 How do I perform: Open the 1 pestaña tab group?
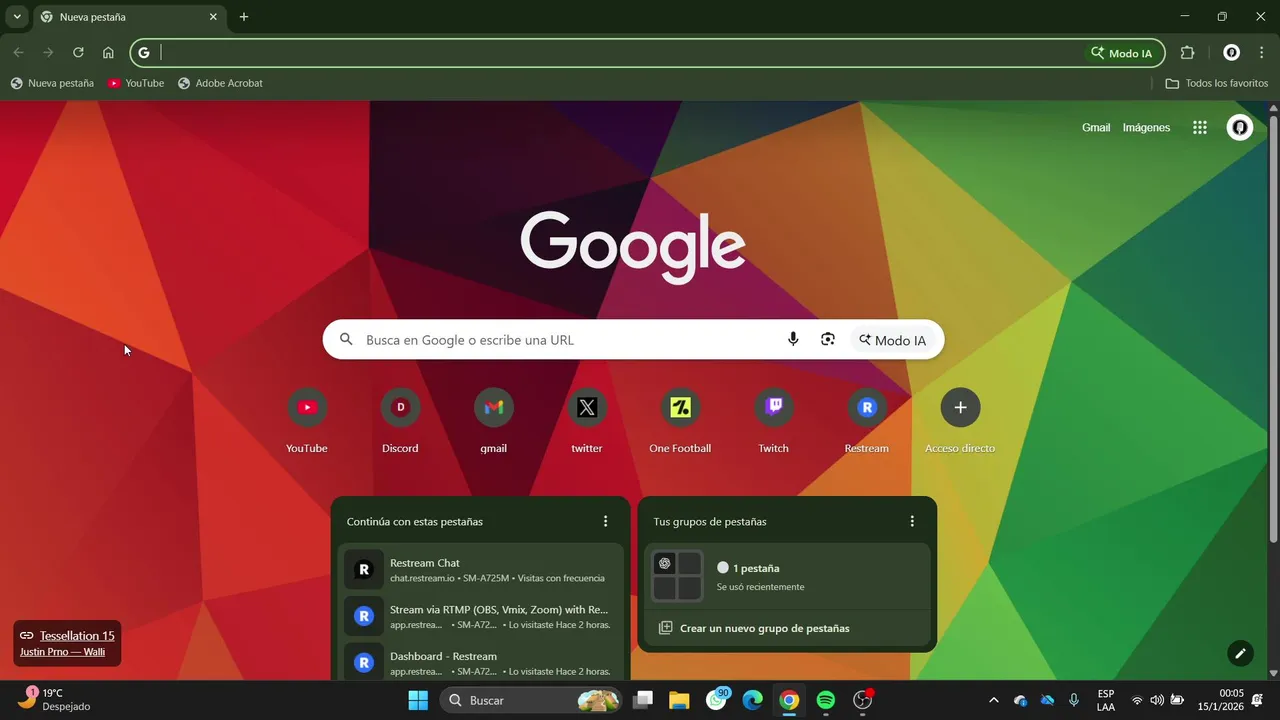click(787, 577)
